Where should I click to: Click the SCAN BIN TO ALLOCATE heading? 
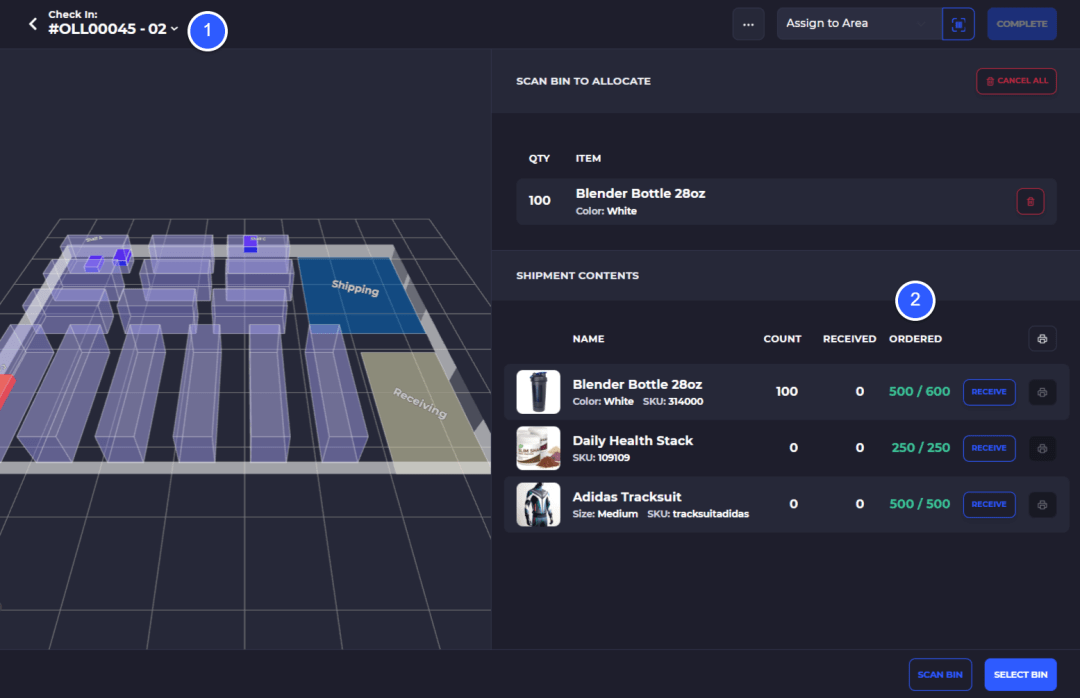coord(583,81)
